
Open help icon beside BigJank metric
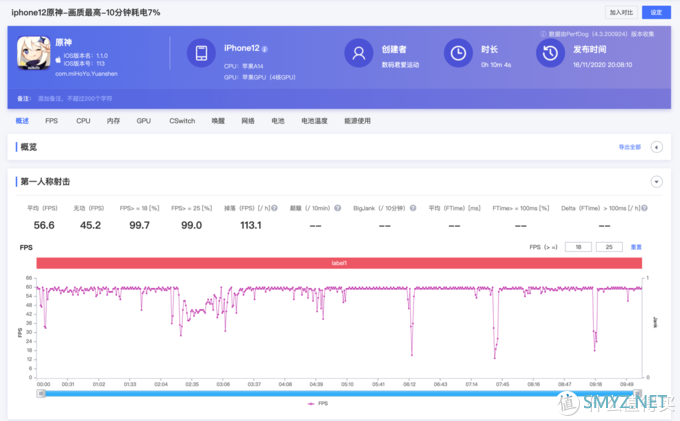[x=413, y=208]
